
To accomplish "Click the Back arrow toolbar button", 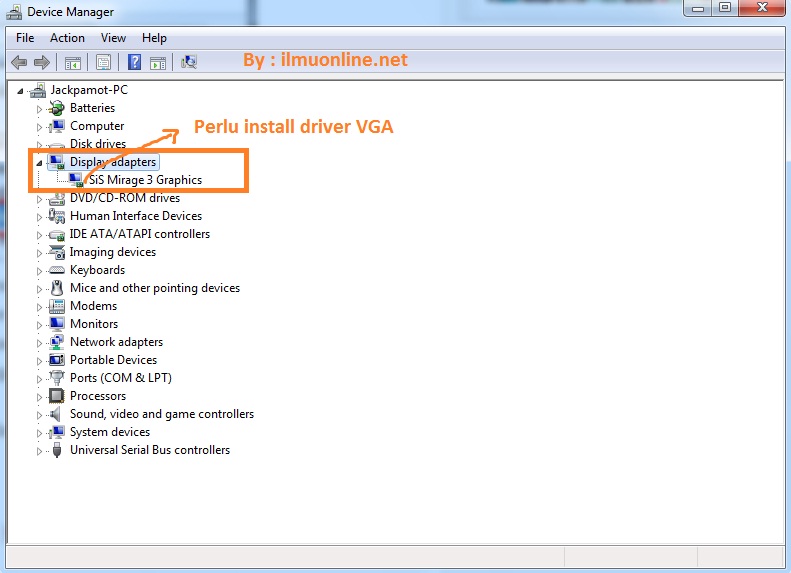I will tap(19, 62).
